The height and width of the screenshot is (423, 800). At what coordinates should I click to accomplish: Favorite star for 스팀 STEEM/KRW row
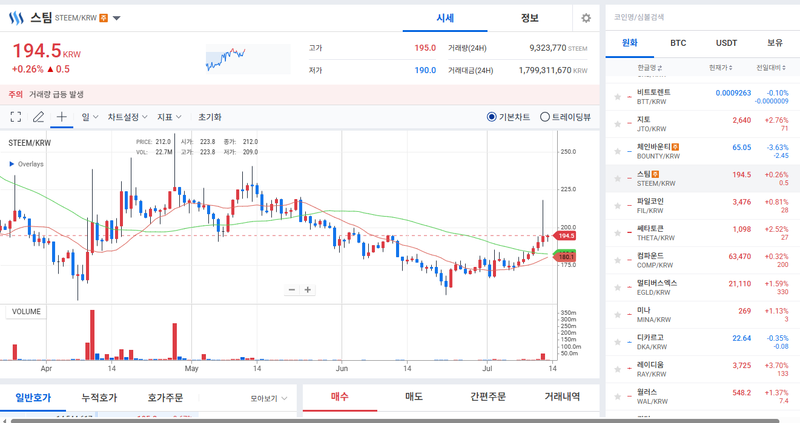pos(617,179)
